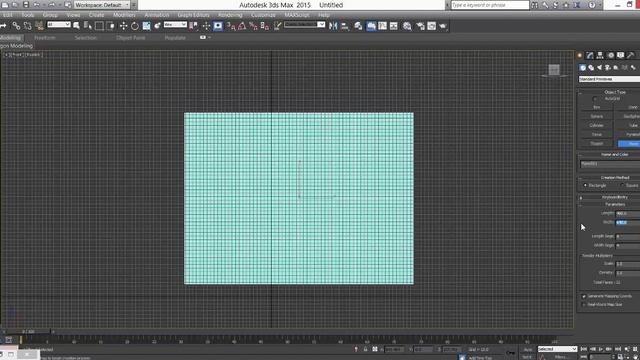The width and height of the screenshot is (640, 360).
Task: Activate the Select and Rotate tool
Action: click(x=135, y=26)
